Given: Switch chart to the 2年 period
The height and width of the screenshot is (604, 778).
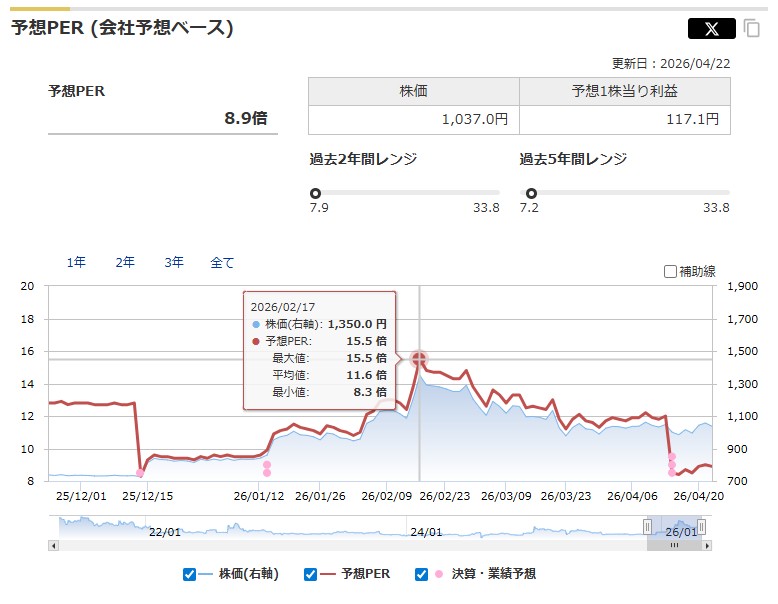Looking at the screenshot, I should pyautogui.click(x=125, y=263).
